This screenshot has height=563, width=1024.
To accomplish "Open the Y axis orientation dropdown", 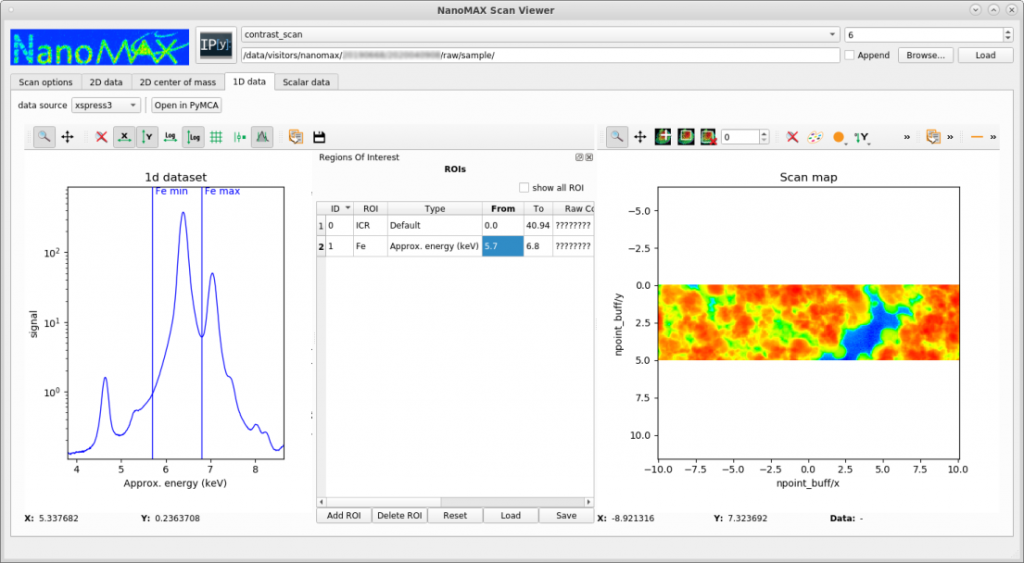I will coord(862,137).
